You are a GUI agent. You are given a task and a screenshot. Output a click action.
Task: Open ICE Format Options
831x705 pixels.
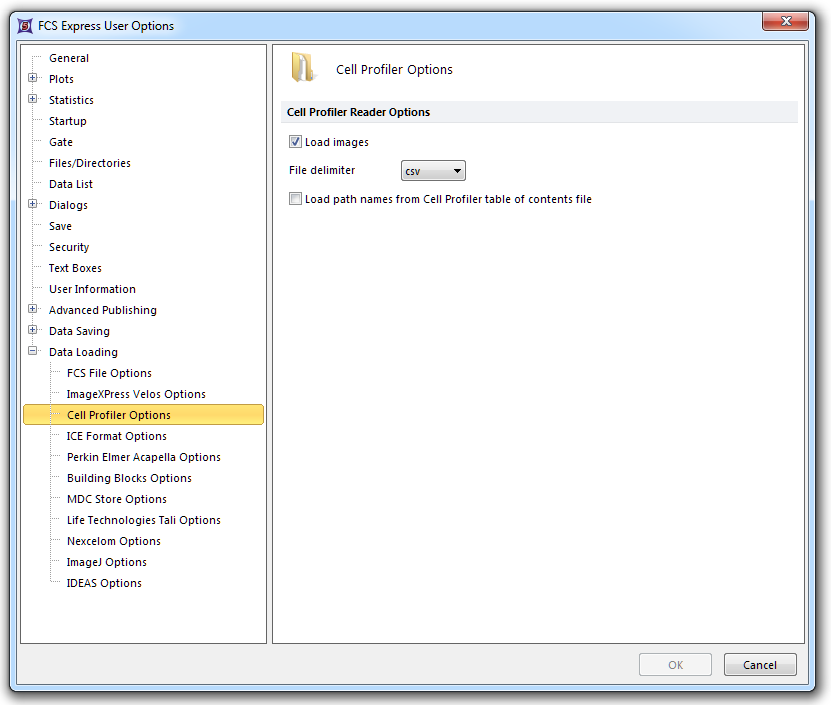(117, 436)
